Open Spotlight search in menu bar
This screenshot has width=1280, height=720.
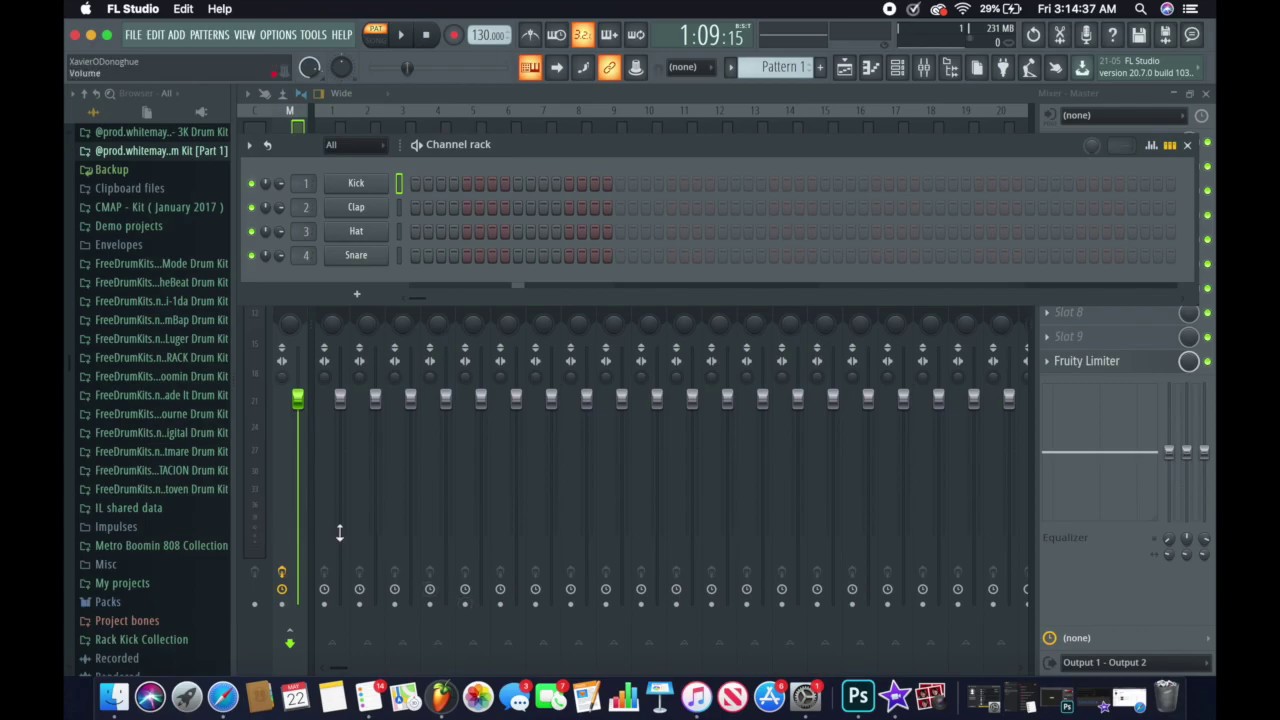(x=1141, y=9)
